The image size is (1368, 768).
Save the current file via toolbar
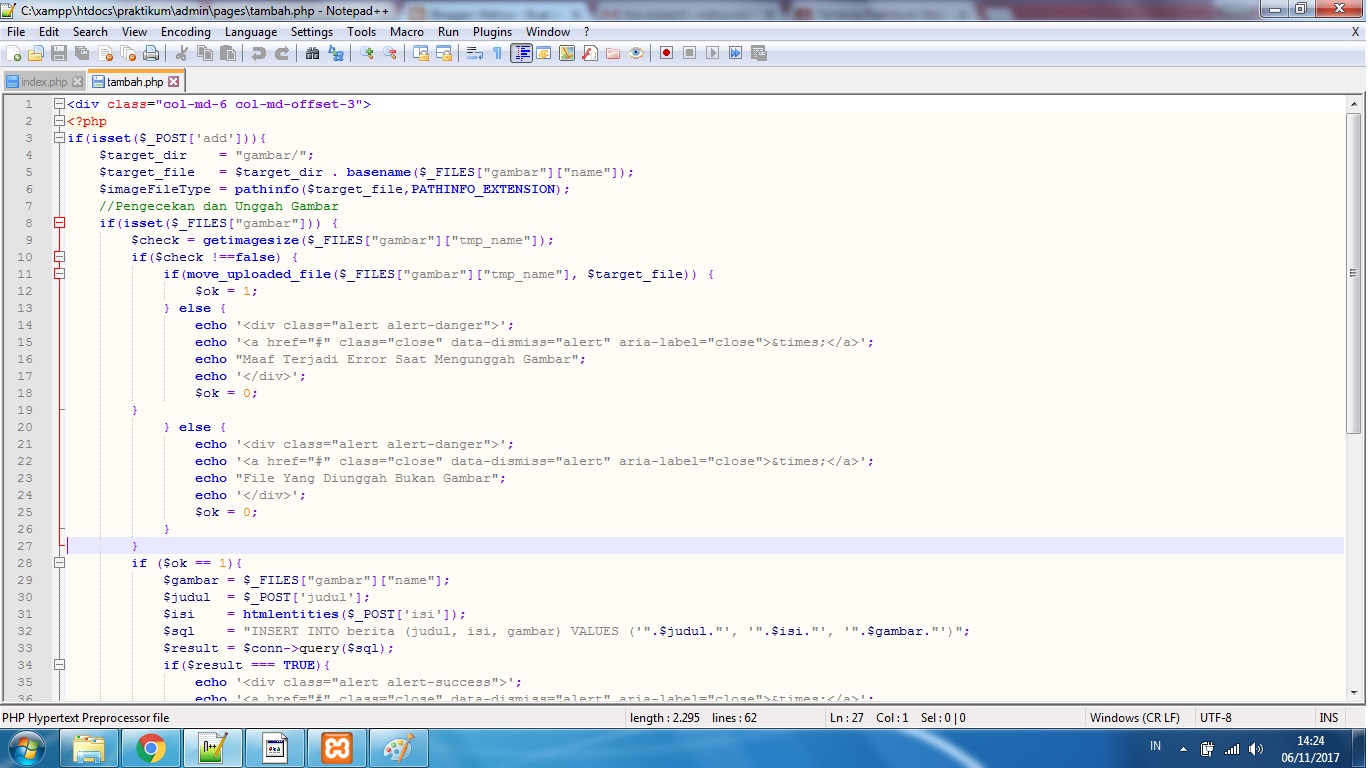coord(59,53)
